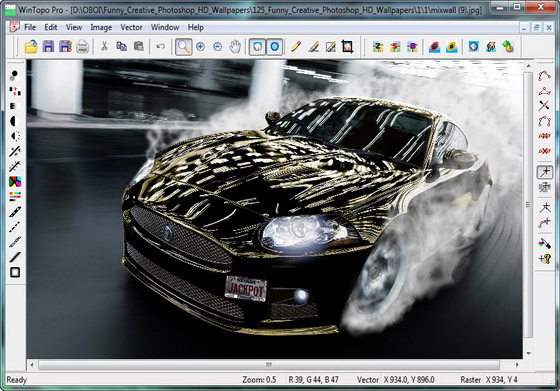
Task: Open the Edit menu
Action: coord(51,27)
